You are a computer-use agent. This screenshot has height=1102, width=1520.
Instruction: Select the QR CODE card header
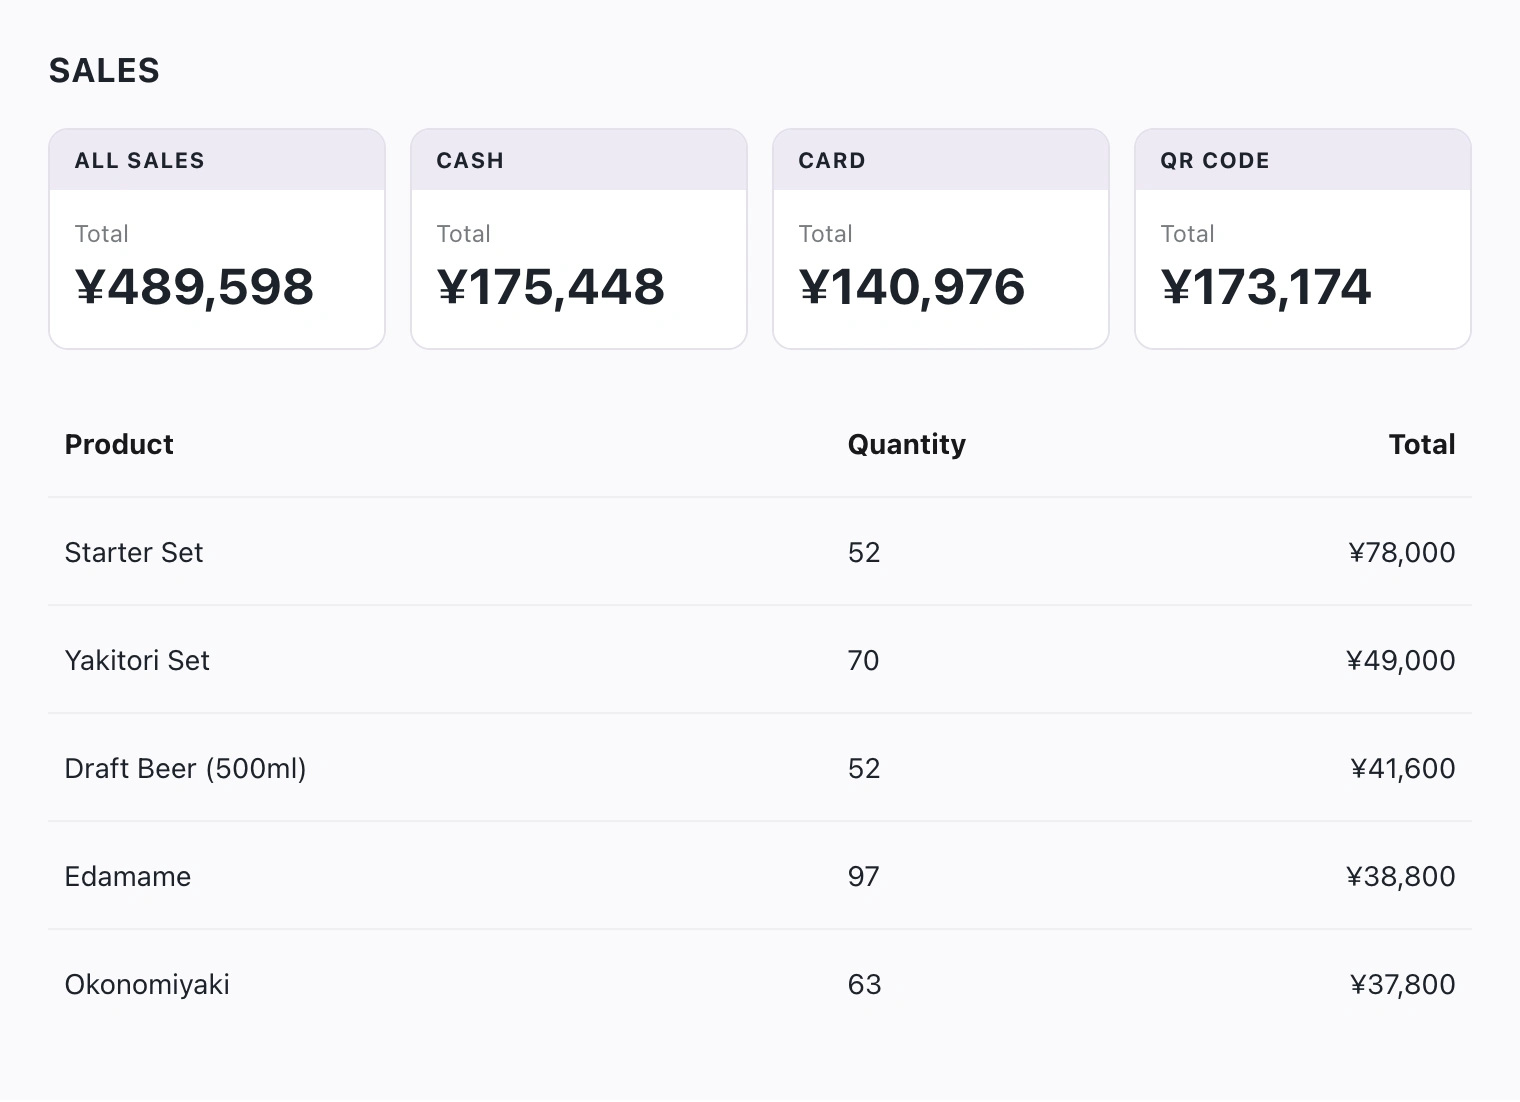click(x=1303, y=160)
